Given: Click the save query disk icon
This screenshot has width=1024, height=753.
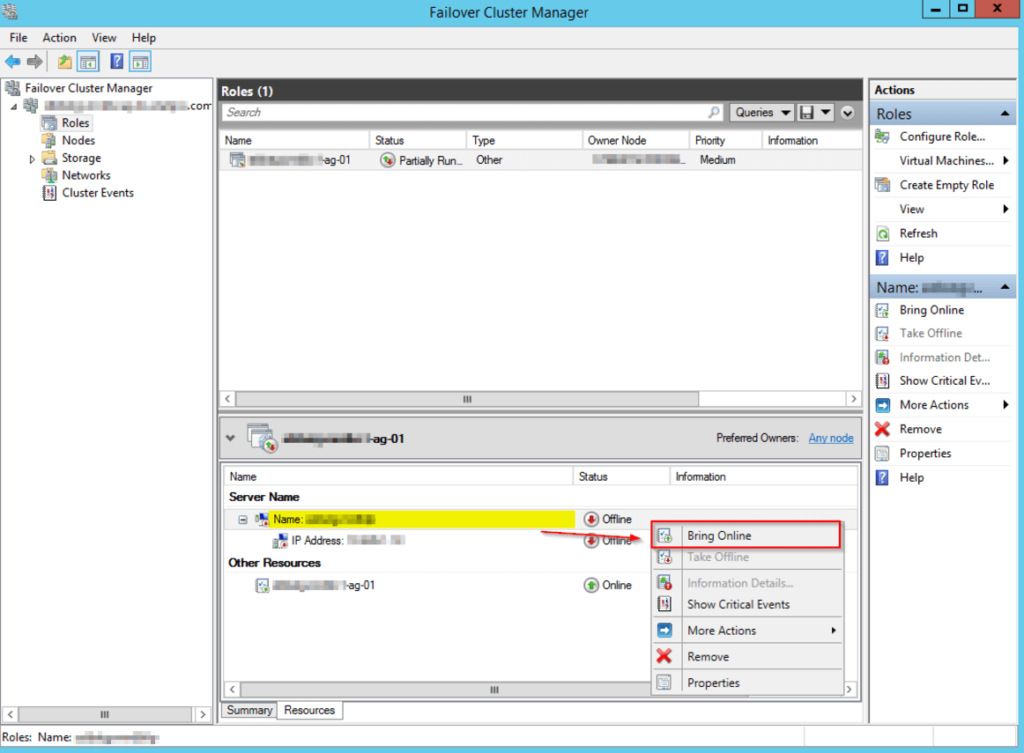Looking at the screenshot, I should (807, 112).
